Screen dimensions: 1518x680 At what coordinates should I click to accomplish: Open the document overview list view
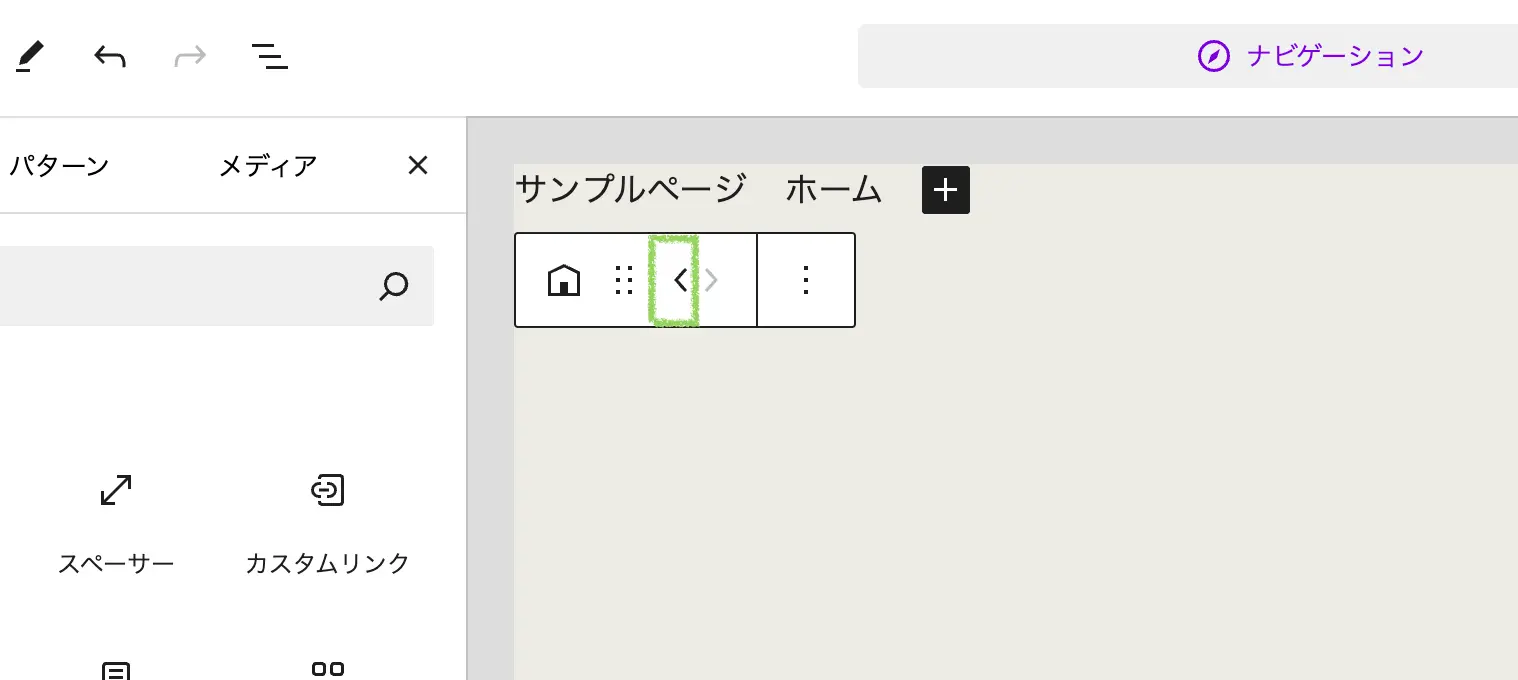pyautogui.click(x=270, y=57)
